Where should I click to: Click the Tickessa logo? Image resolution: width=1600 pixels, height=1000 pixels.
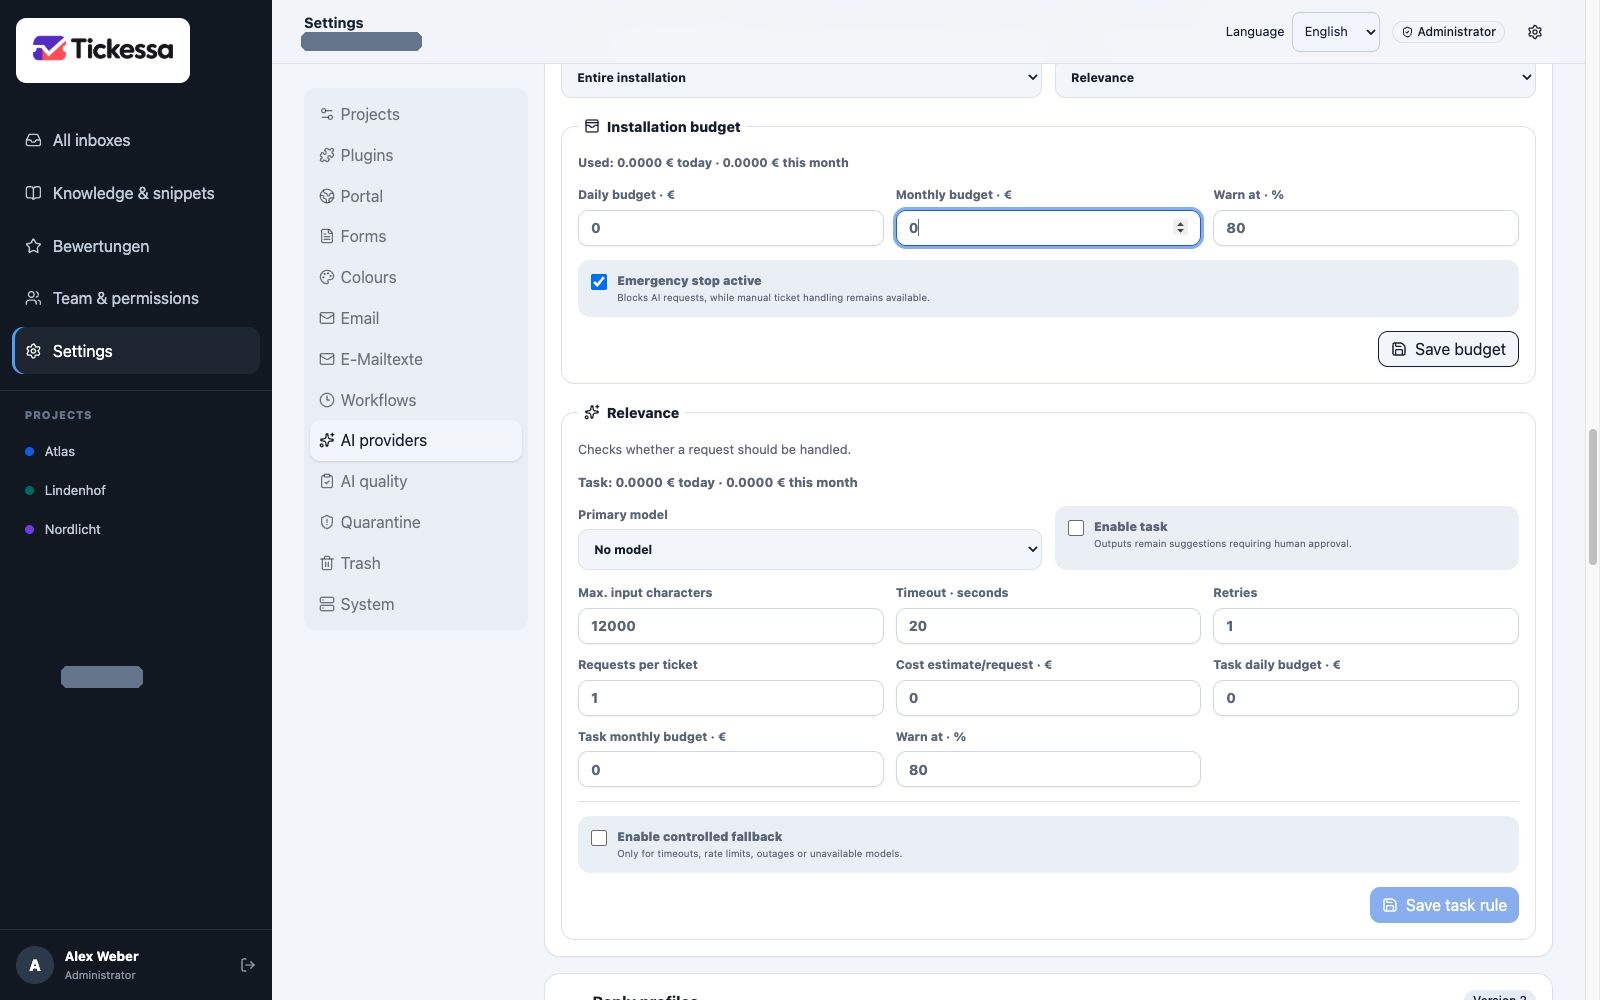tap(103, 50)
